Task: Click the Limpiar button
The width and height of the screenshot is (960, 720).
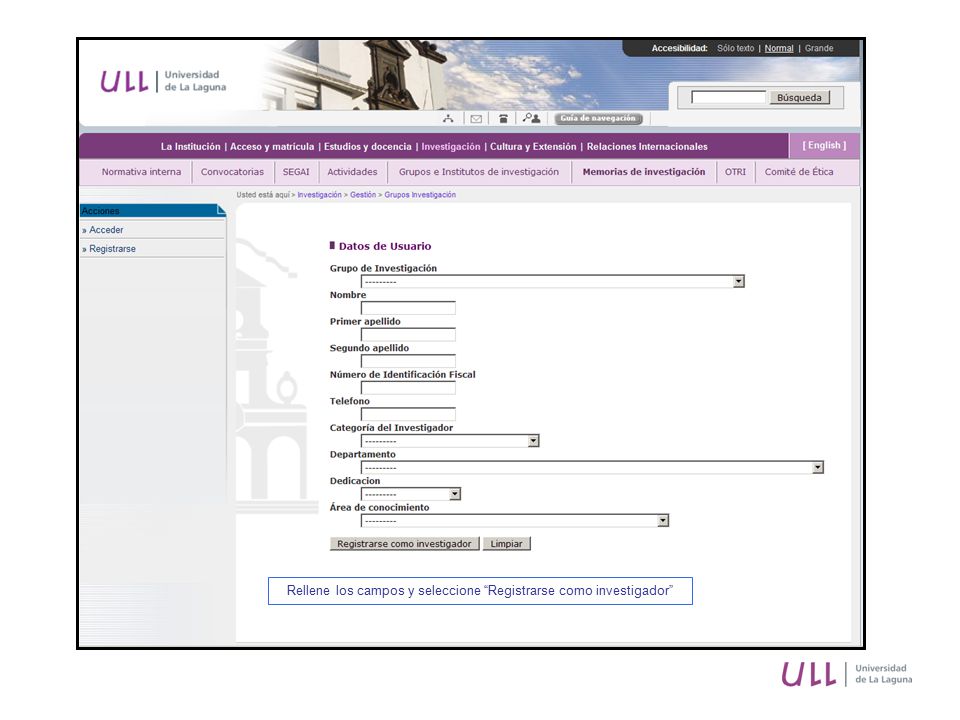Action: click(506, 544)
